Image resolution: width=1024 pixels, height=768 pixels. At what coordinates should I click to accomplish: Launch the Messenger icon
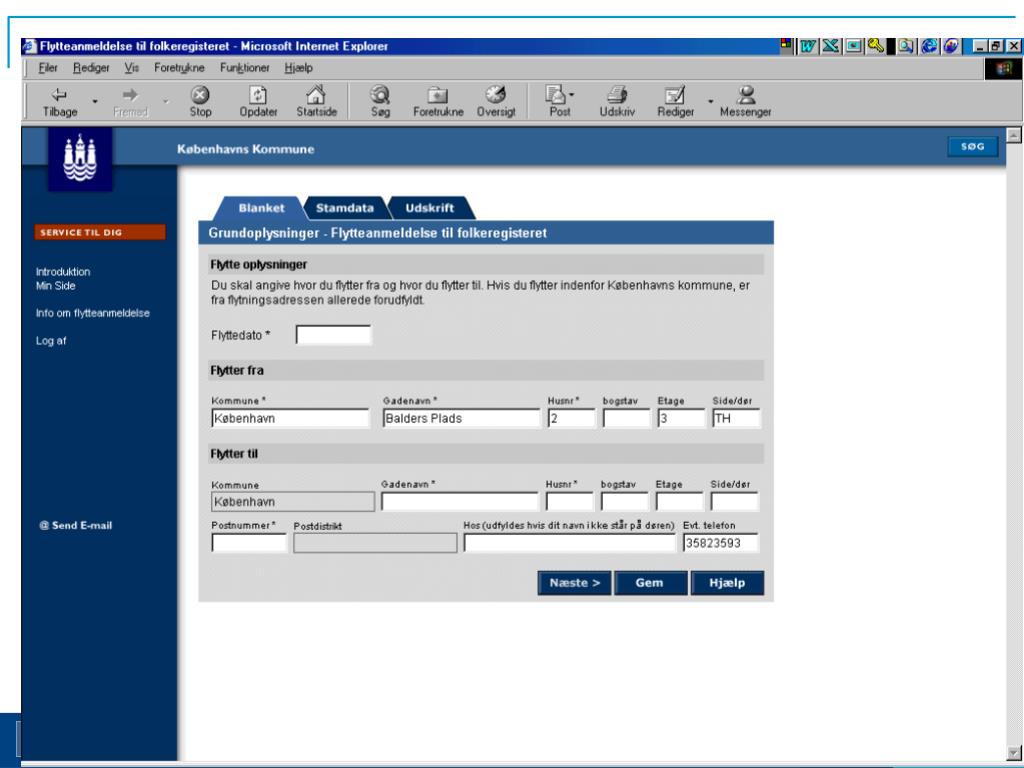(745, 103)
